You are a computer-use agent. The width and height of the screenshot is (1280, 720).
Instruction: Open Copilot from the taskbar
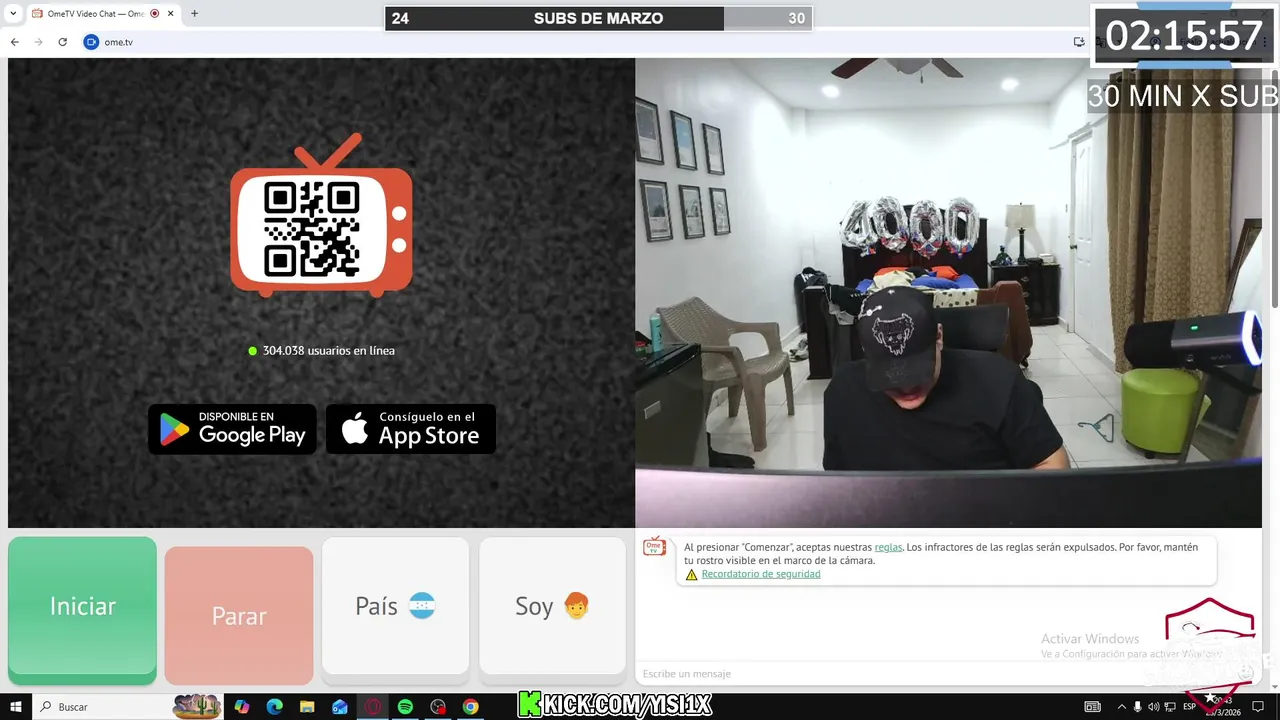point(242,707)
